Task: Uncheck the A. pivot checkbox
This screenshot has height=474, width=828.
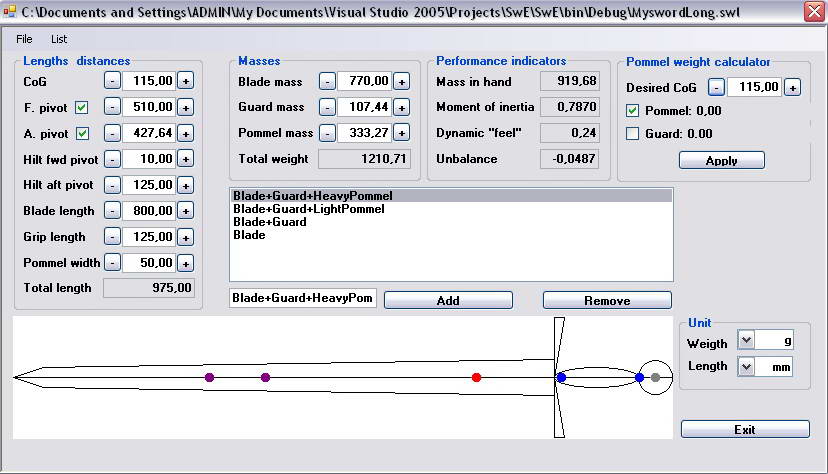Action: click(82, 133)
